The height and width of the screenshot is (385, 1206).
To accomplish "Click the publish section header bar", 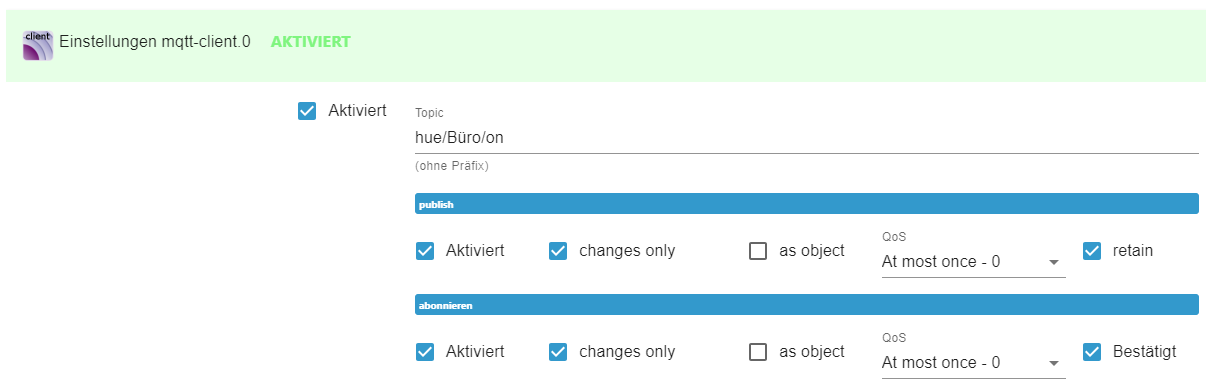I will (x=806, y=204).
